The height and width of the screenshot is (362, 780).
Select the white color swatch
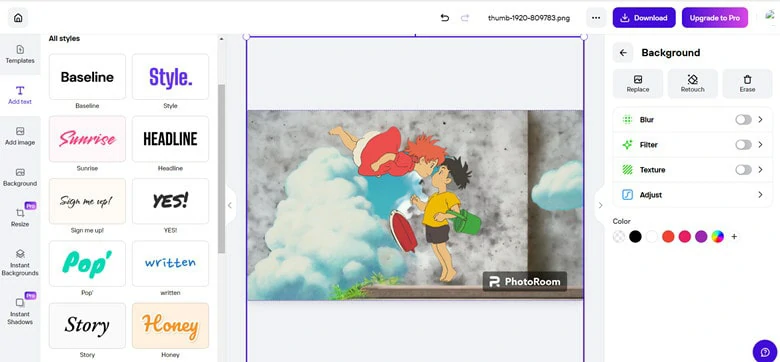coord(652,237)
